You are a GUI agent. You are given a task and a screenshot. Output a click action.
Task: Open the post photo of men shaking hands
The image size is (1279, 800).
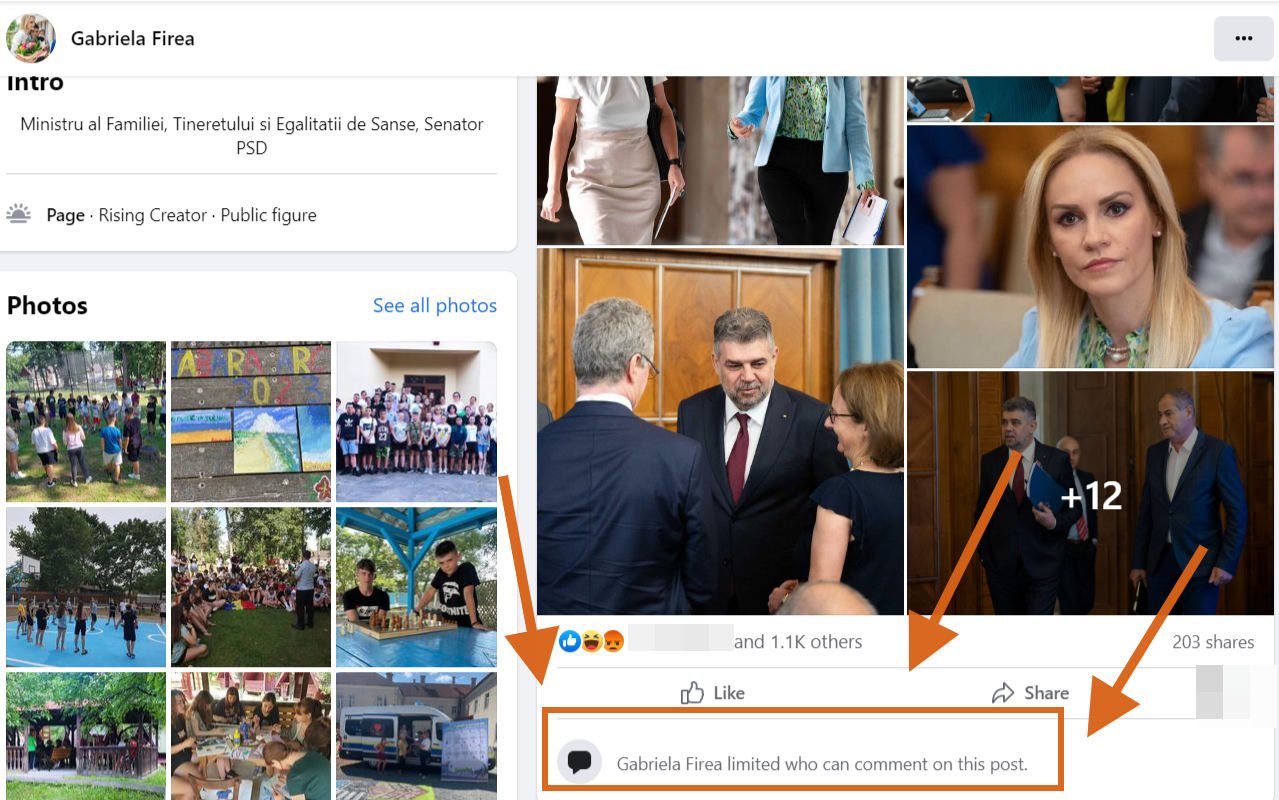(720, 431)
